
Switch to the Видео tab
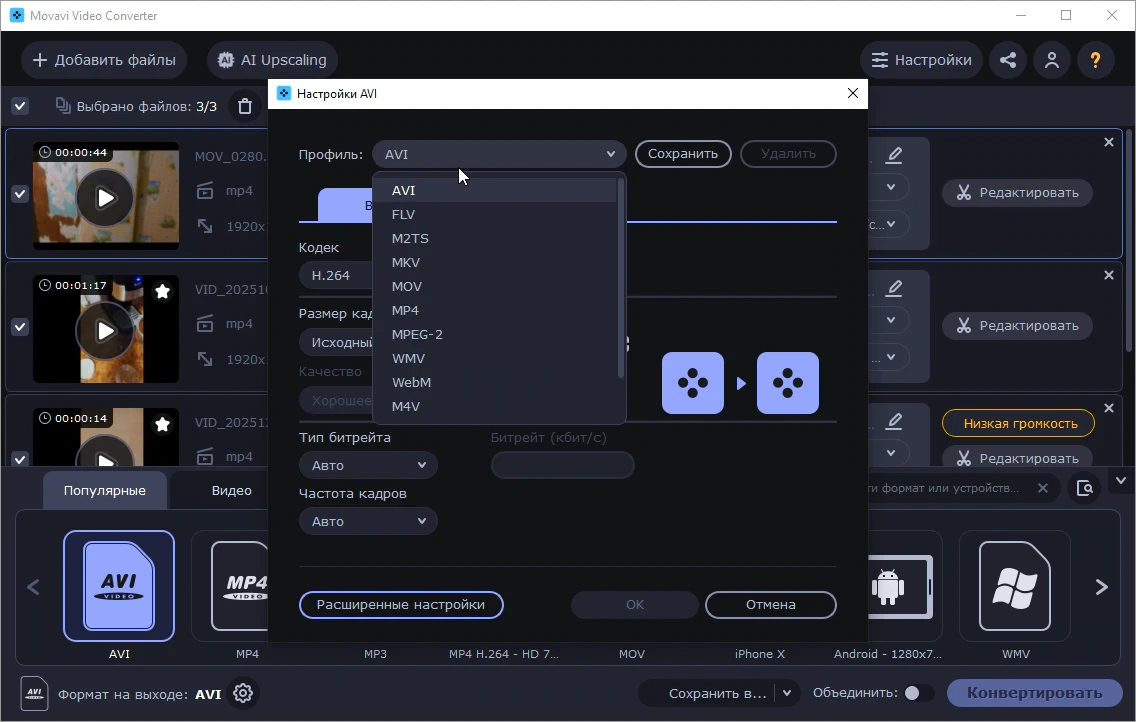click(231, 490)
